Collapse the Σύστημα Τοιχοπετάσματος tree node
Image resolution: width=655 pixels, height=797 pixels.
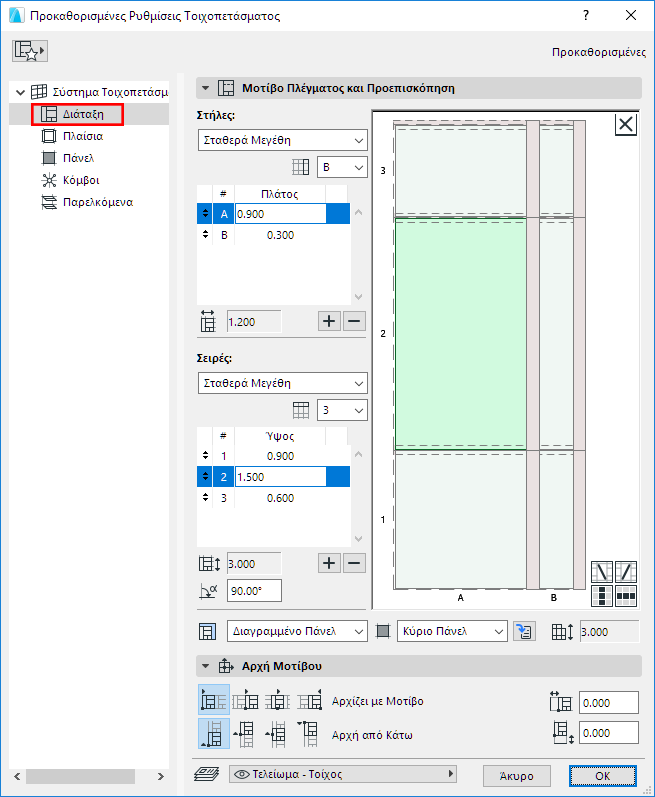point(20,93)
